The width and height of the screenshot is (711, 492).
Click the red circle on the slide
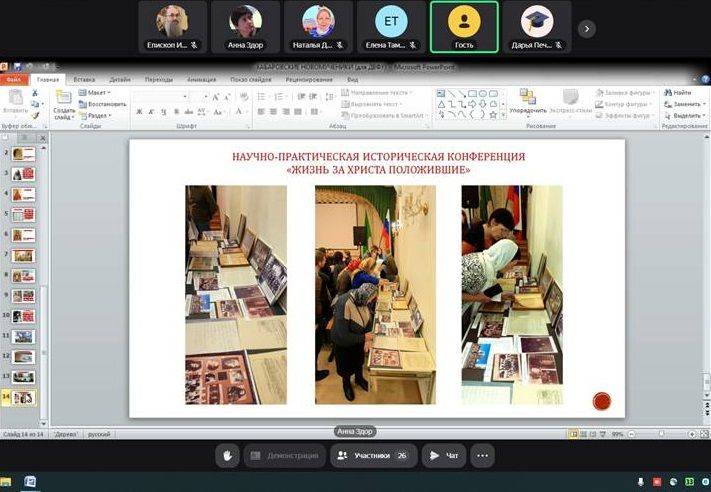[x=602, y=401]
